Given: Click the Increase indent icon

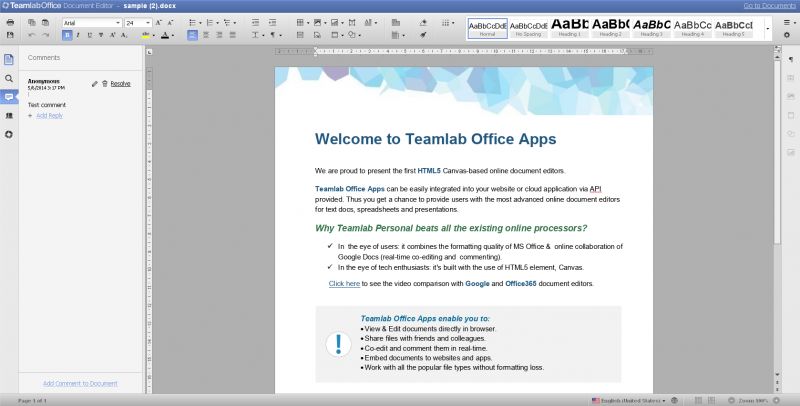Looking at the screenshot, I should pos(272,23).
